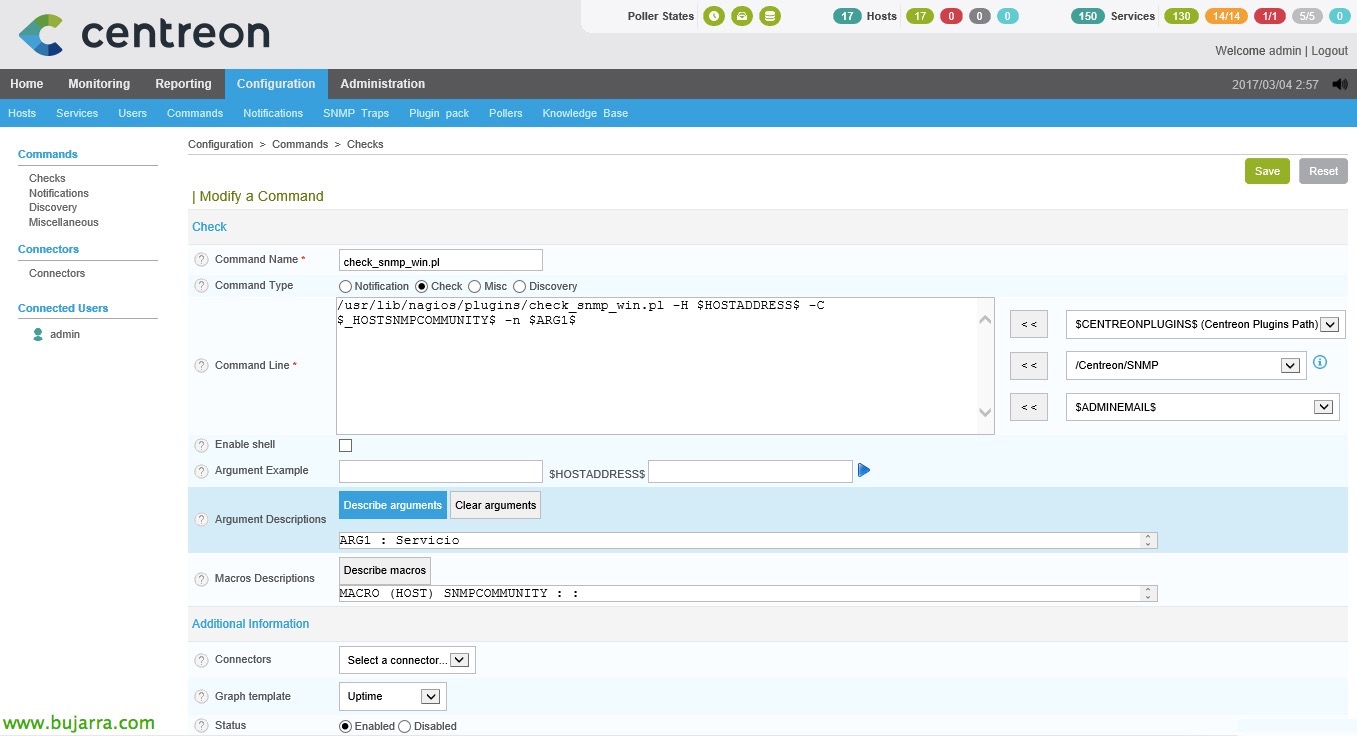
Task: Open help for Graph template
Action: point(200,697)
